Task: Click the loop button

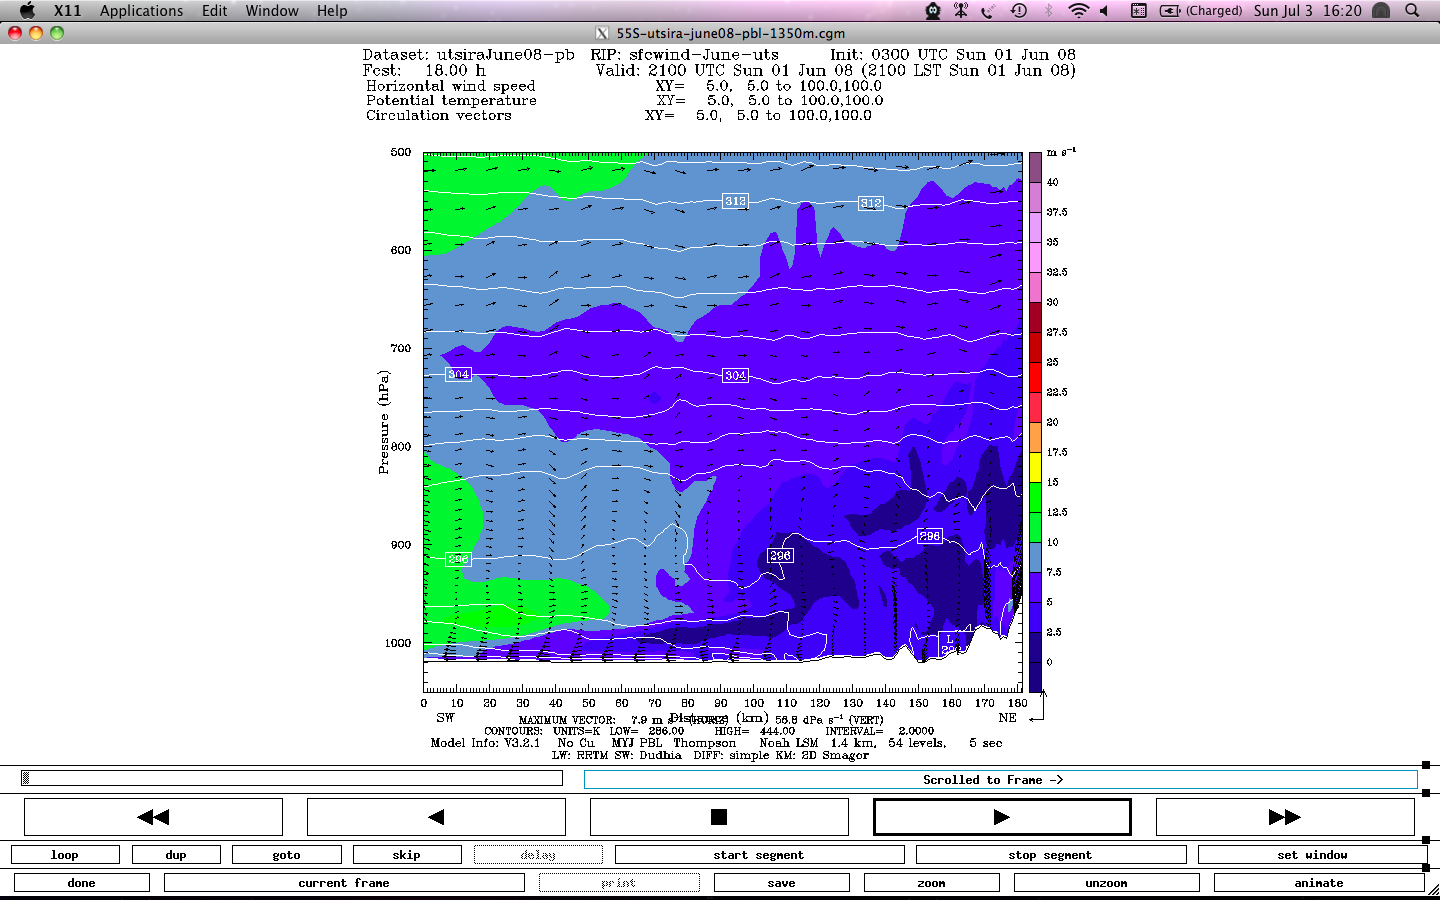Action: point(65,855)
